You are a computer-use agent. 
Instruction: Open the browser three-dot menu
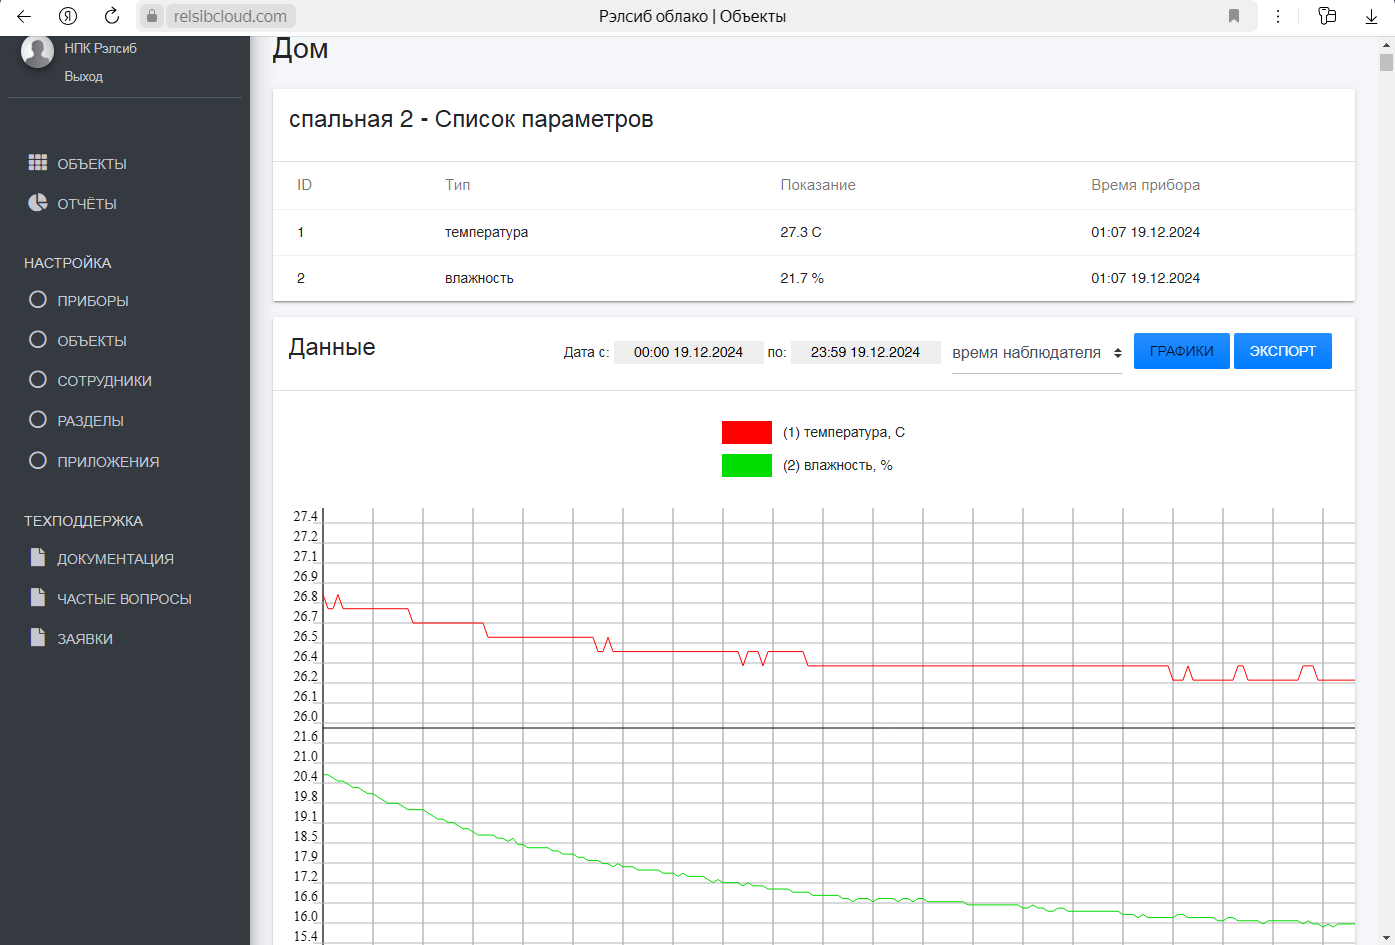click(x=1278, y=16)
